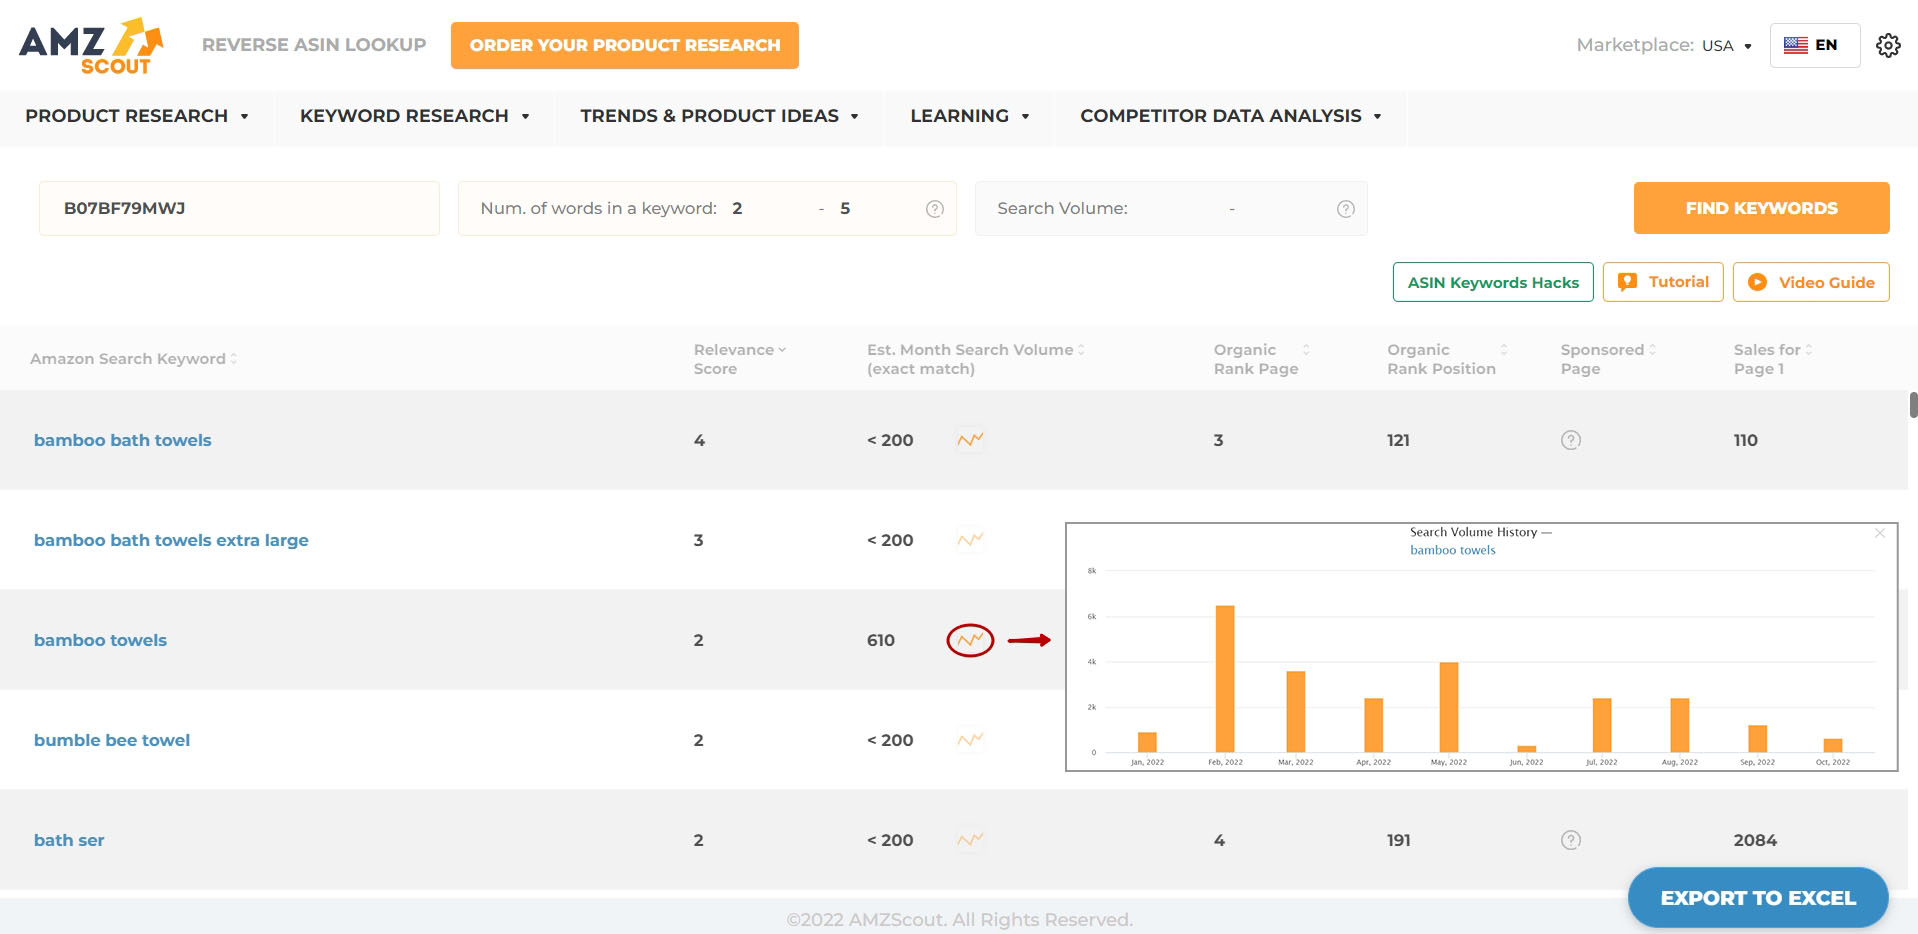
Task: Expand the KEYWORD RESEARCH menu
Action: 413,116
